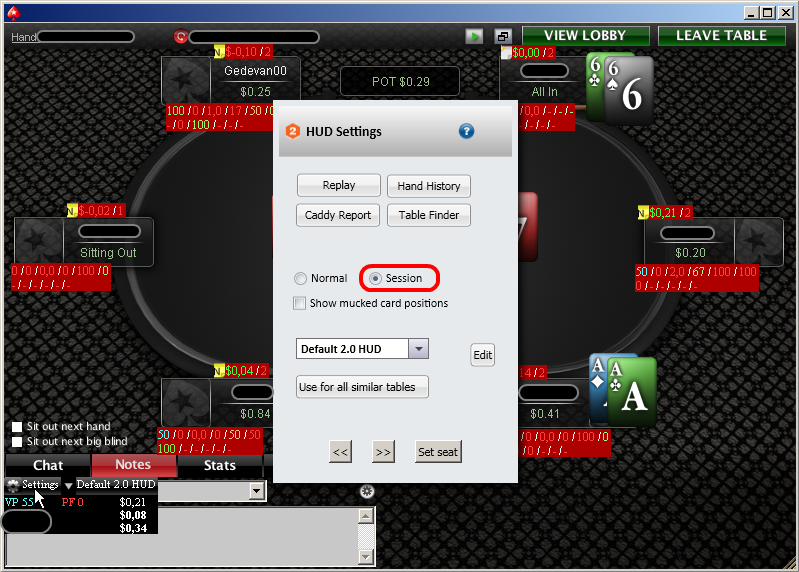Click the PokerStars spade logo in title bar
Viewport: 799px width, 572px height.
[13, 13]
